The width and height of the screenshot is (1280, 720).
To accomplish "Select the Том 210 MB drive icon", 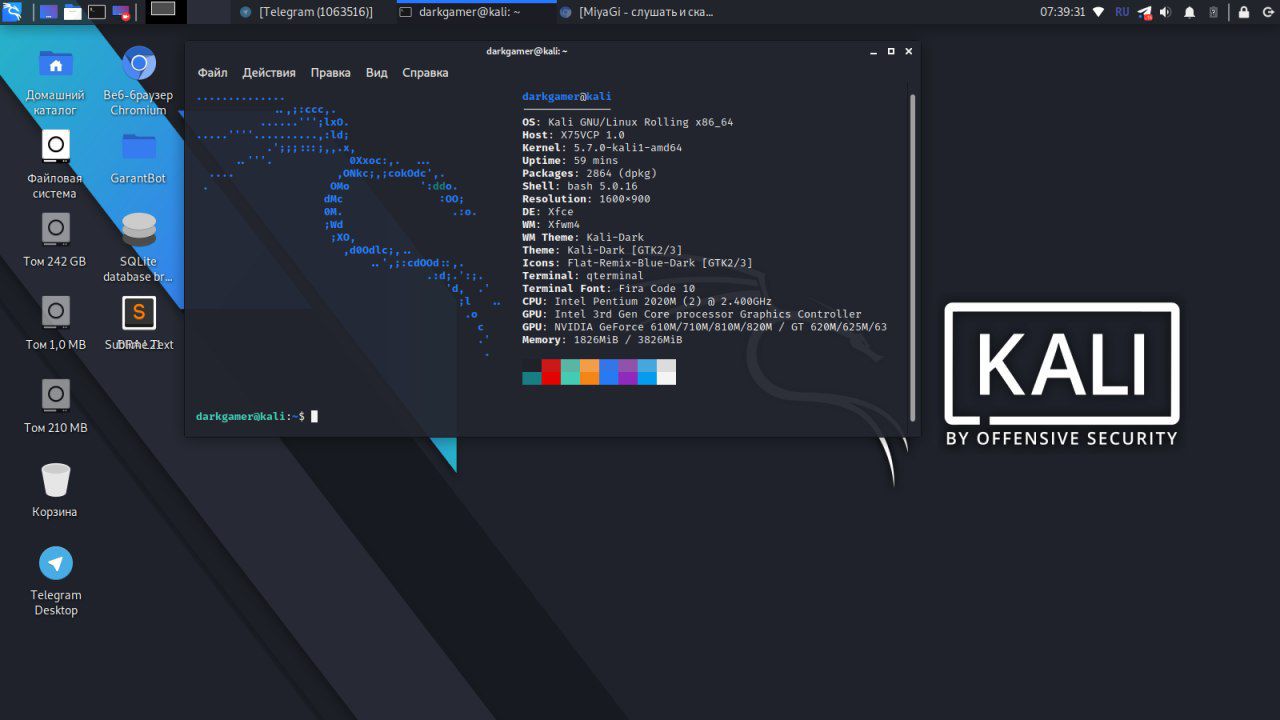I will click(55, 406).
